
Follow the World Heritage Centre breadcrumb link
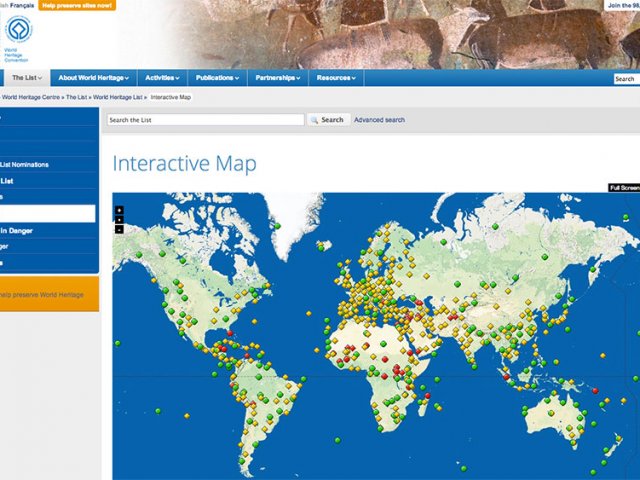(31, 97)
